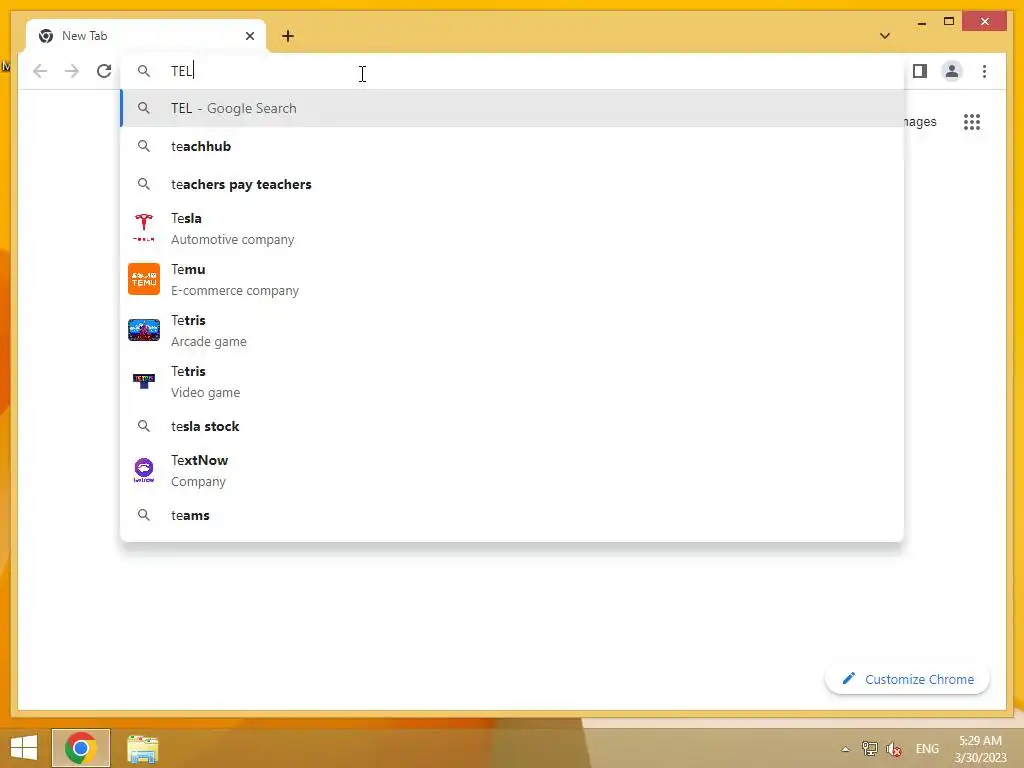Open File Explorer from the taskbar

[x=142, y=748]
